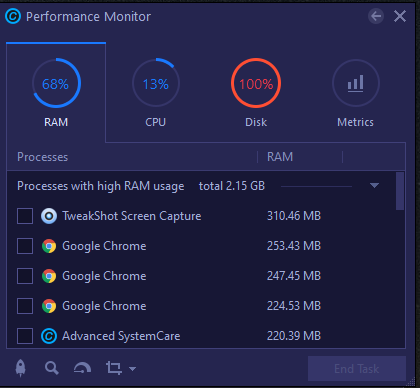
Task: Click the TweakShot Screen Capture process icon
Action: [x=49, y=216]
